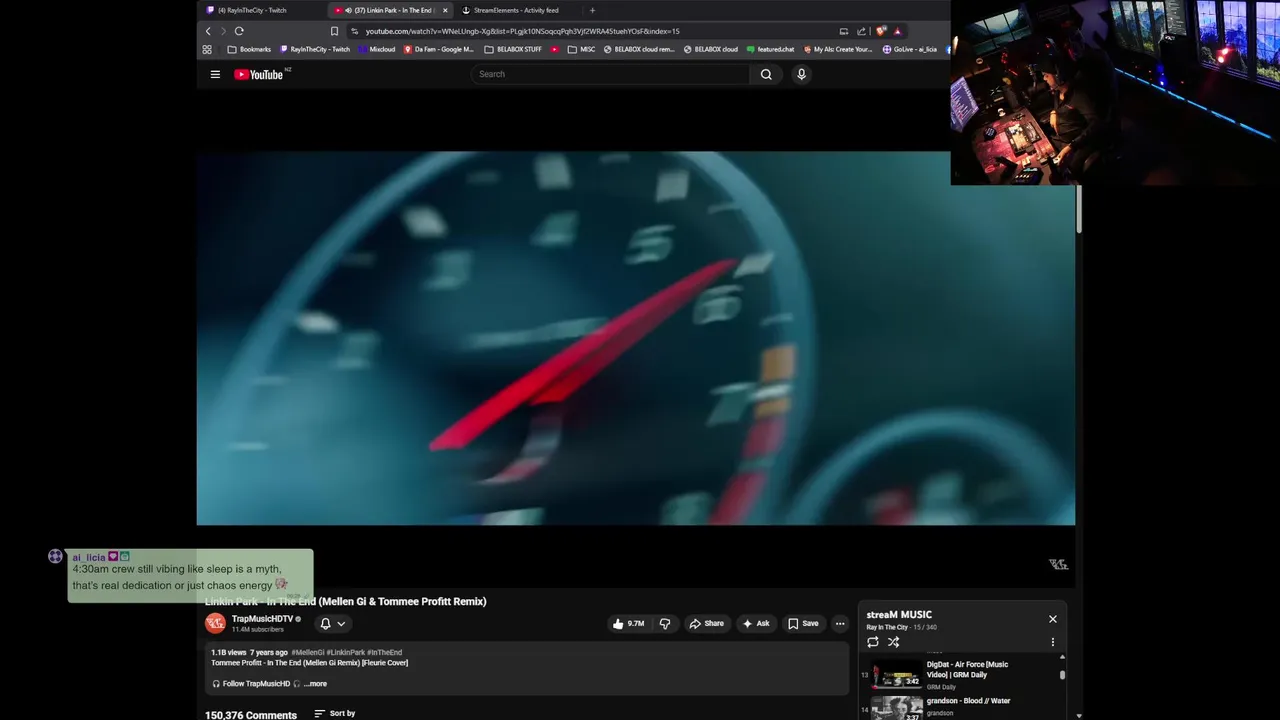Viewport: 1280px width, 720px height.
Task: Open the Da Fam - Google Maps bookmark
Action: (x=438, y=49)
